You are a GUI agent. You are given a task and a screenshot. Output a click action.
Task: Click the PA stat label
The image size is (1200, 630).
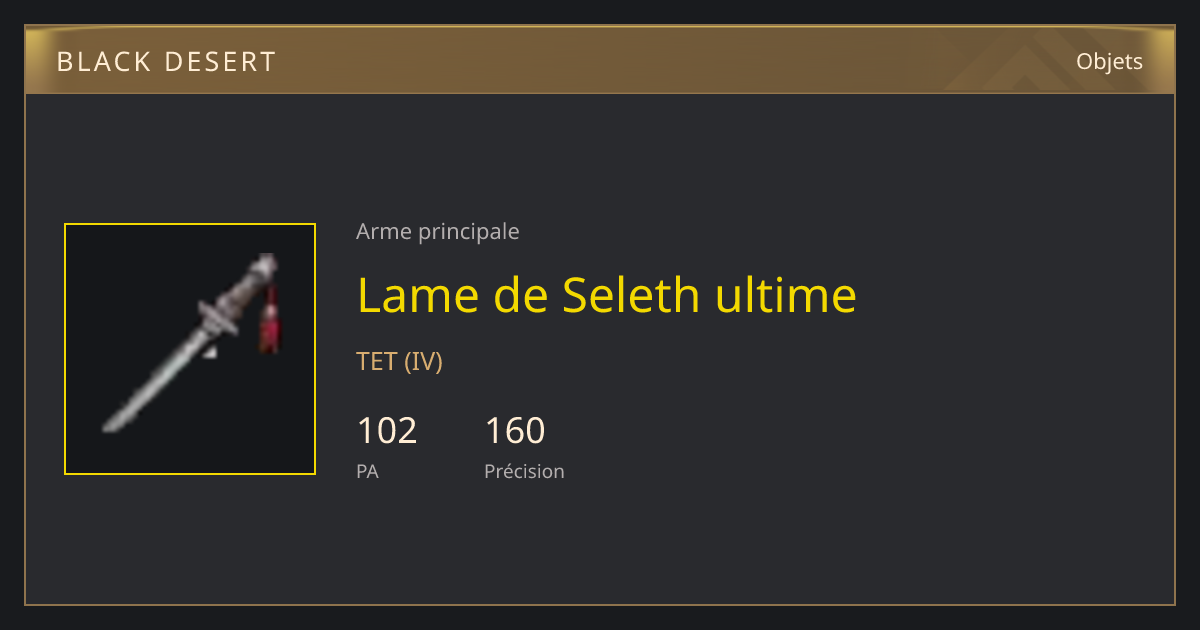point(367,471)
